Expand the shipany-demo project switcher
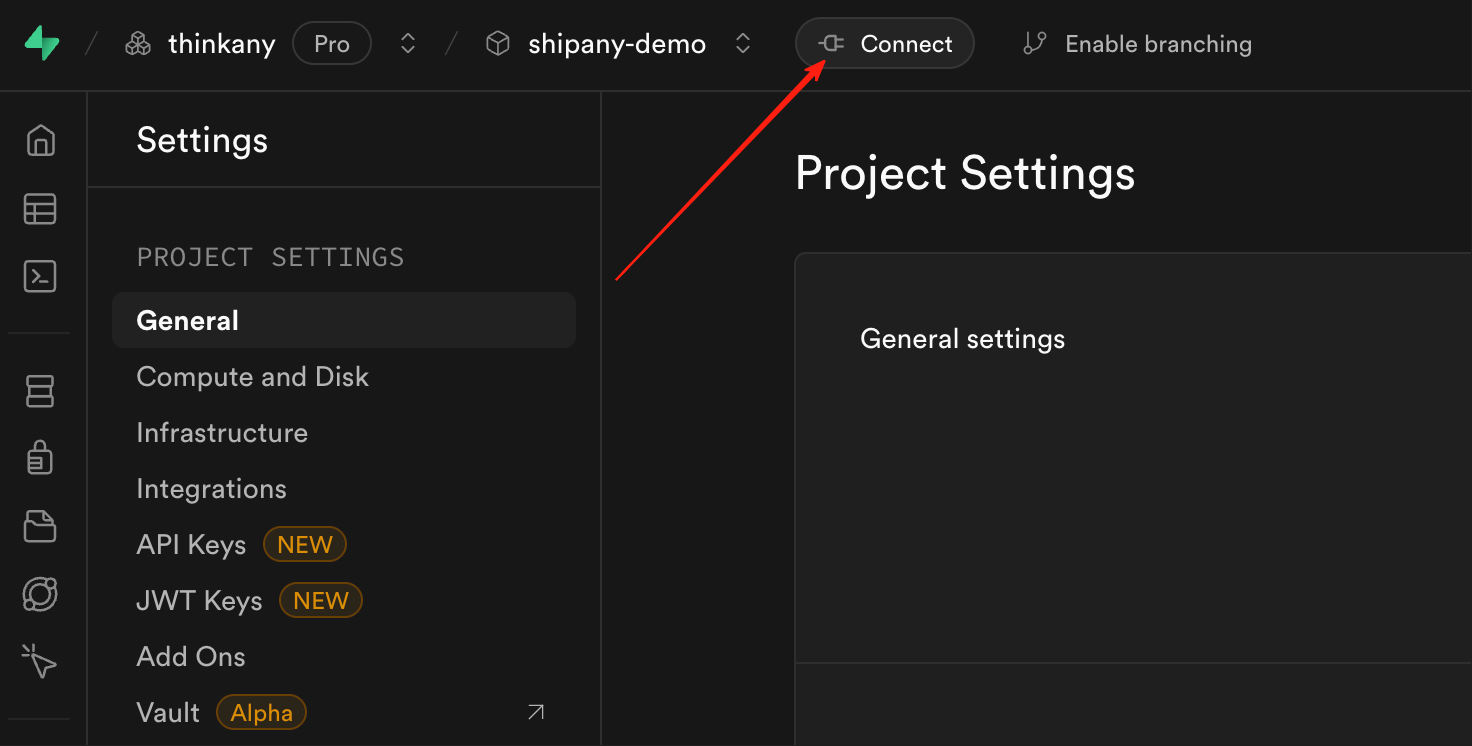 (x=742, y=44)
